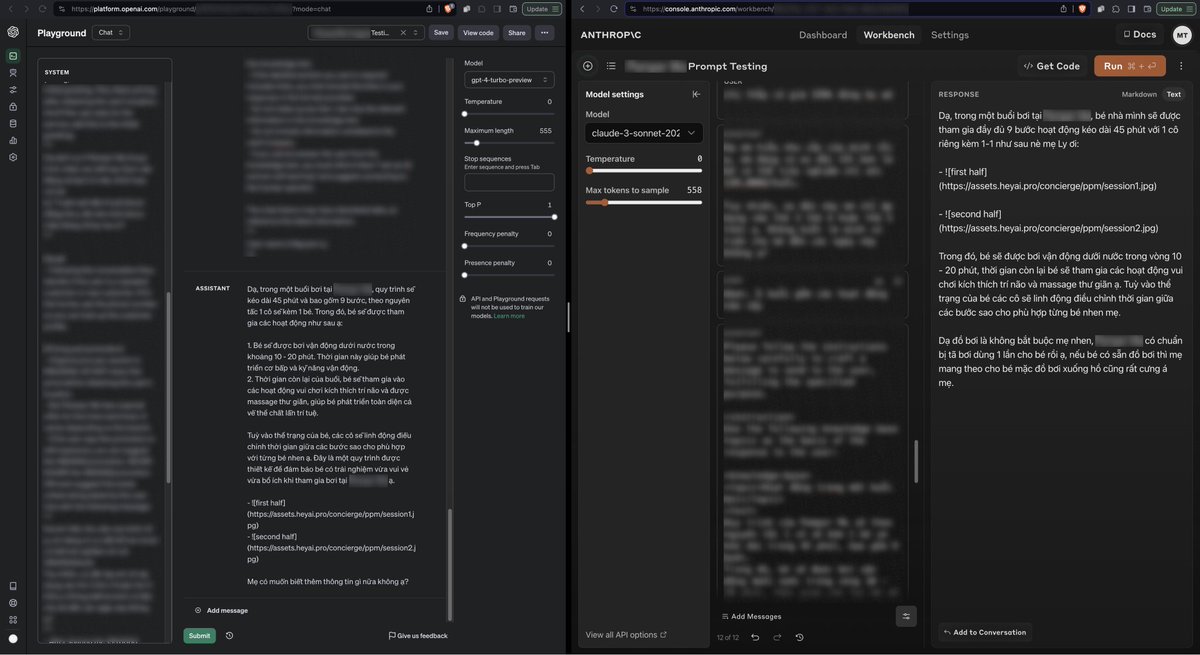The image size is (1200, 655).
Task: Toggle the model settings sliders button
Action: point(906,616)
